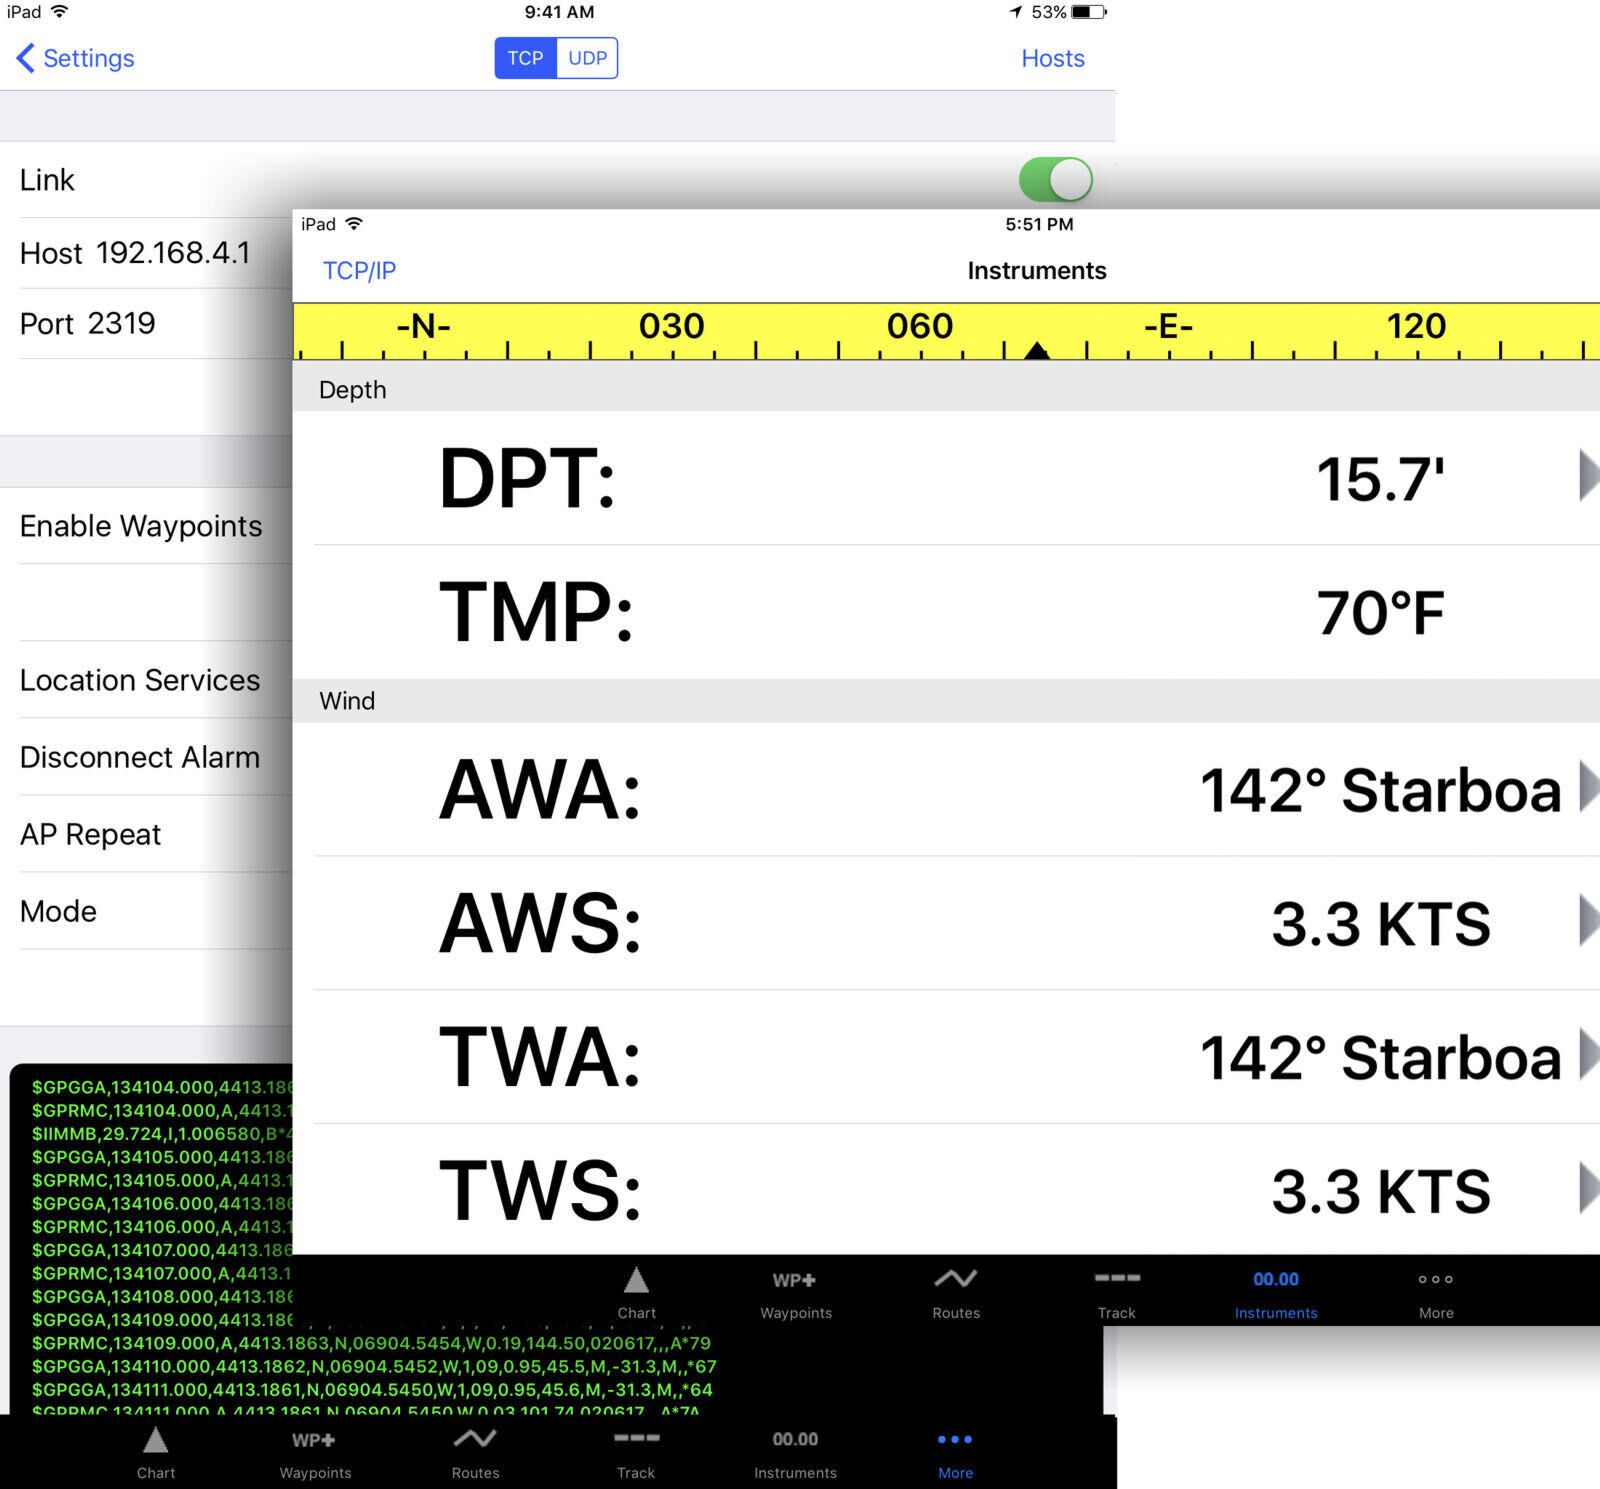Viewport: 1600px width, 1489px height.
Task: Open the TWS row disclosure arrow
Action: [x=1586, y=1188]
